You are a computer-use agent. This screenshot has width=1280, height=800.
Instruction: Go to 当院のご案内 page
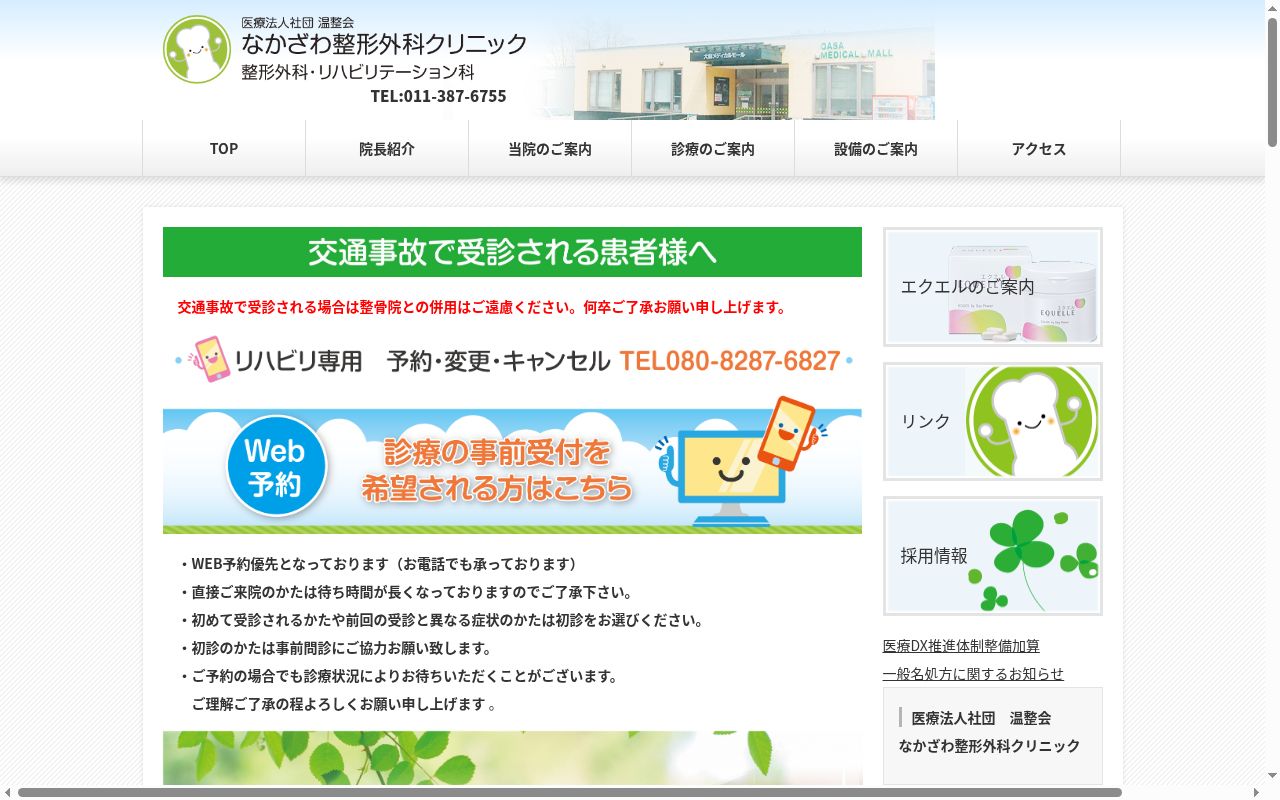(x=550, y=148)
